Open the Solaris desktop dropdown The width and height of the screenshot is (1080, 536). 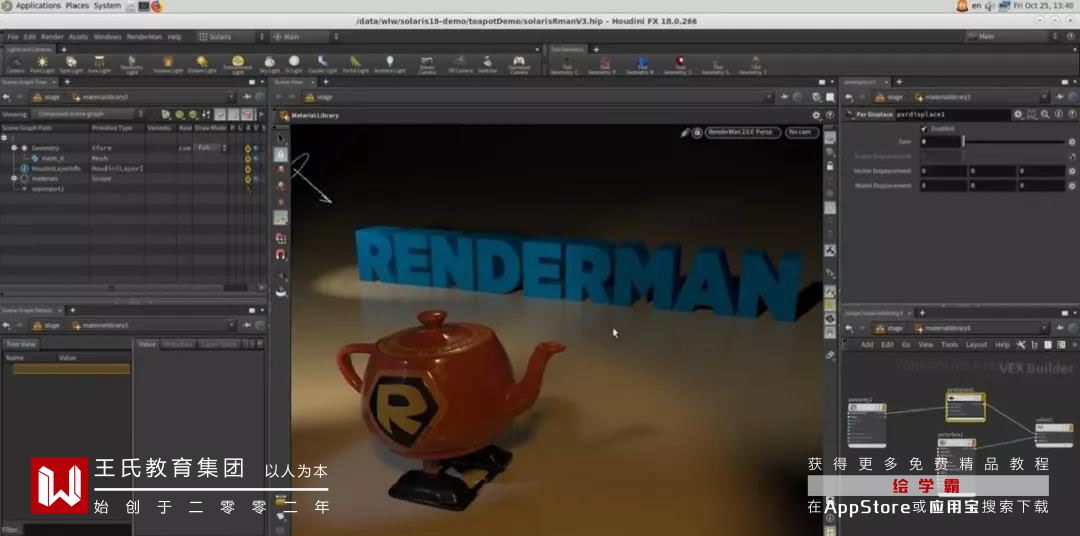point(231,36)
